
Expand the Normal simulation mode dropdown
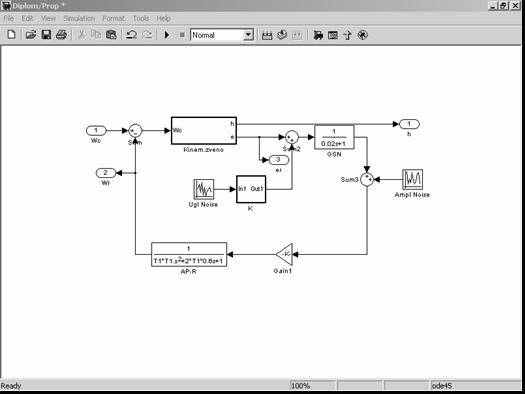pos(248,35)
